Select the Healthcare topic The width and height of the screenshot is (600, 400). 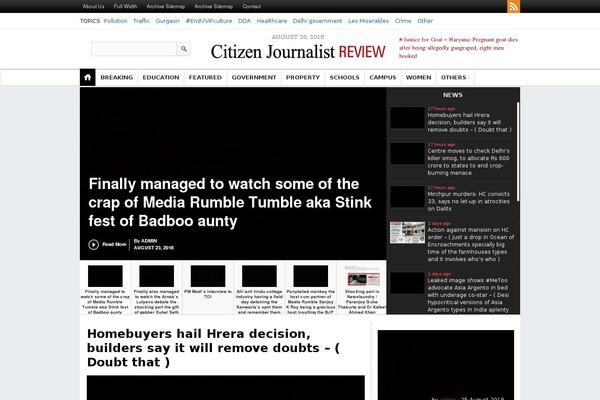pyautogui.click(x=272, y=21)
